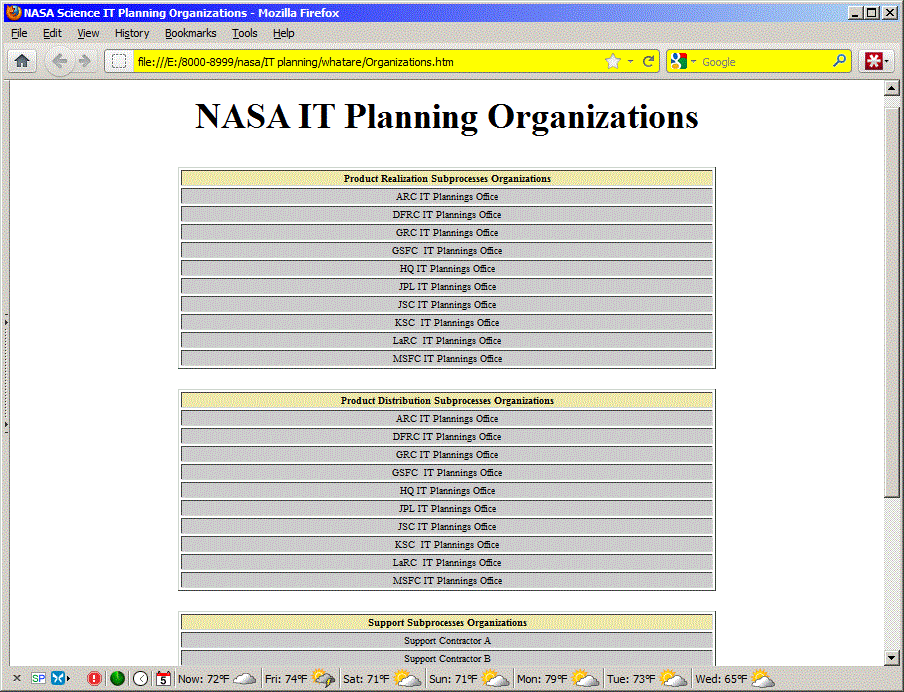Click 'Support Subprocesses Organizations' header
Screen dimensions: 904x692
pyautogui.click(x=447, y=623)
